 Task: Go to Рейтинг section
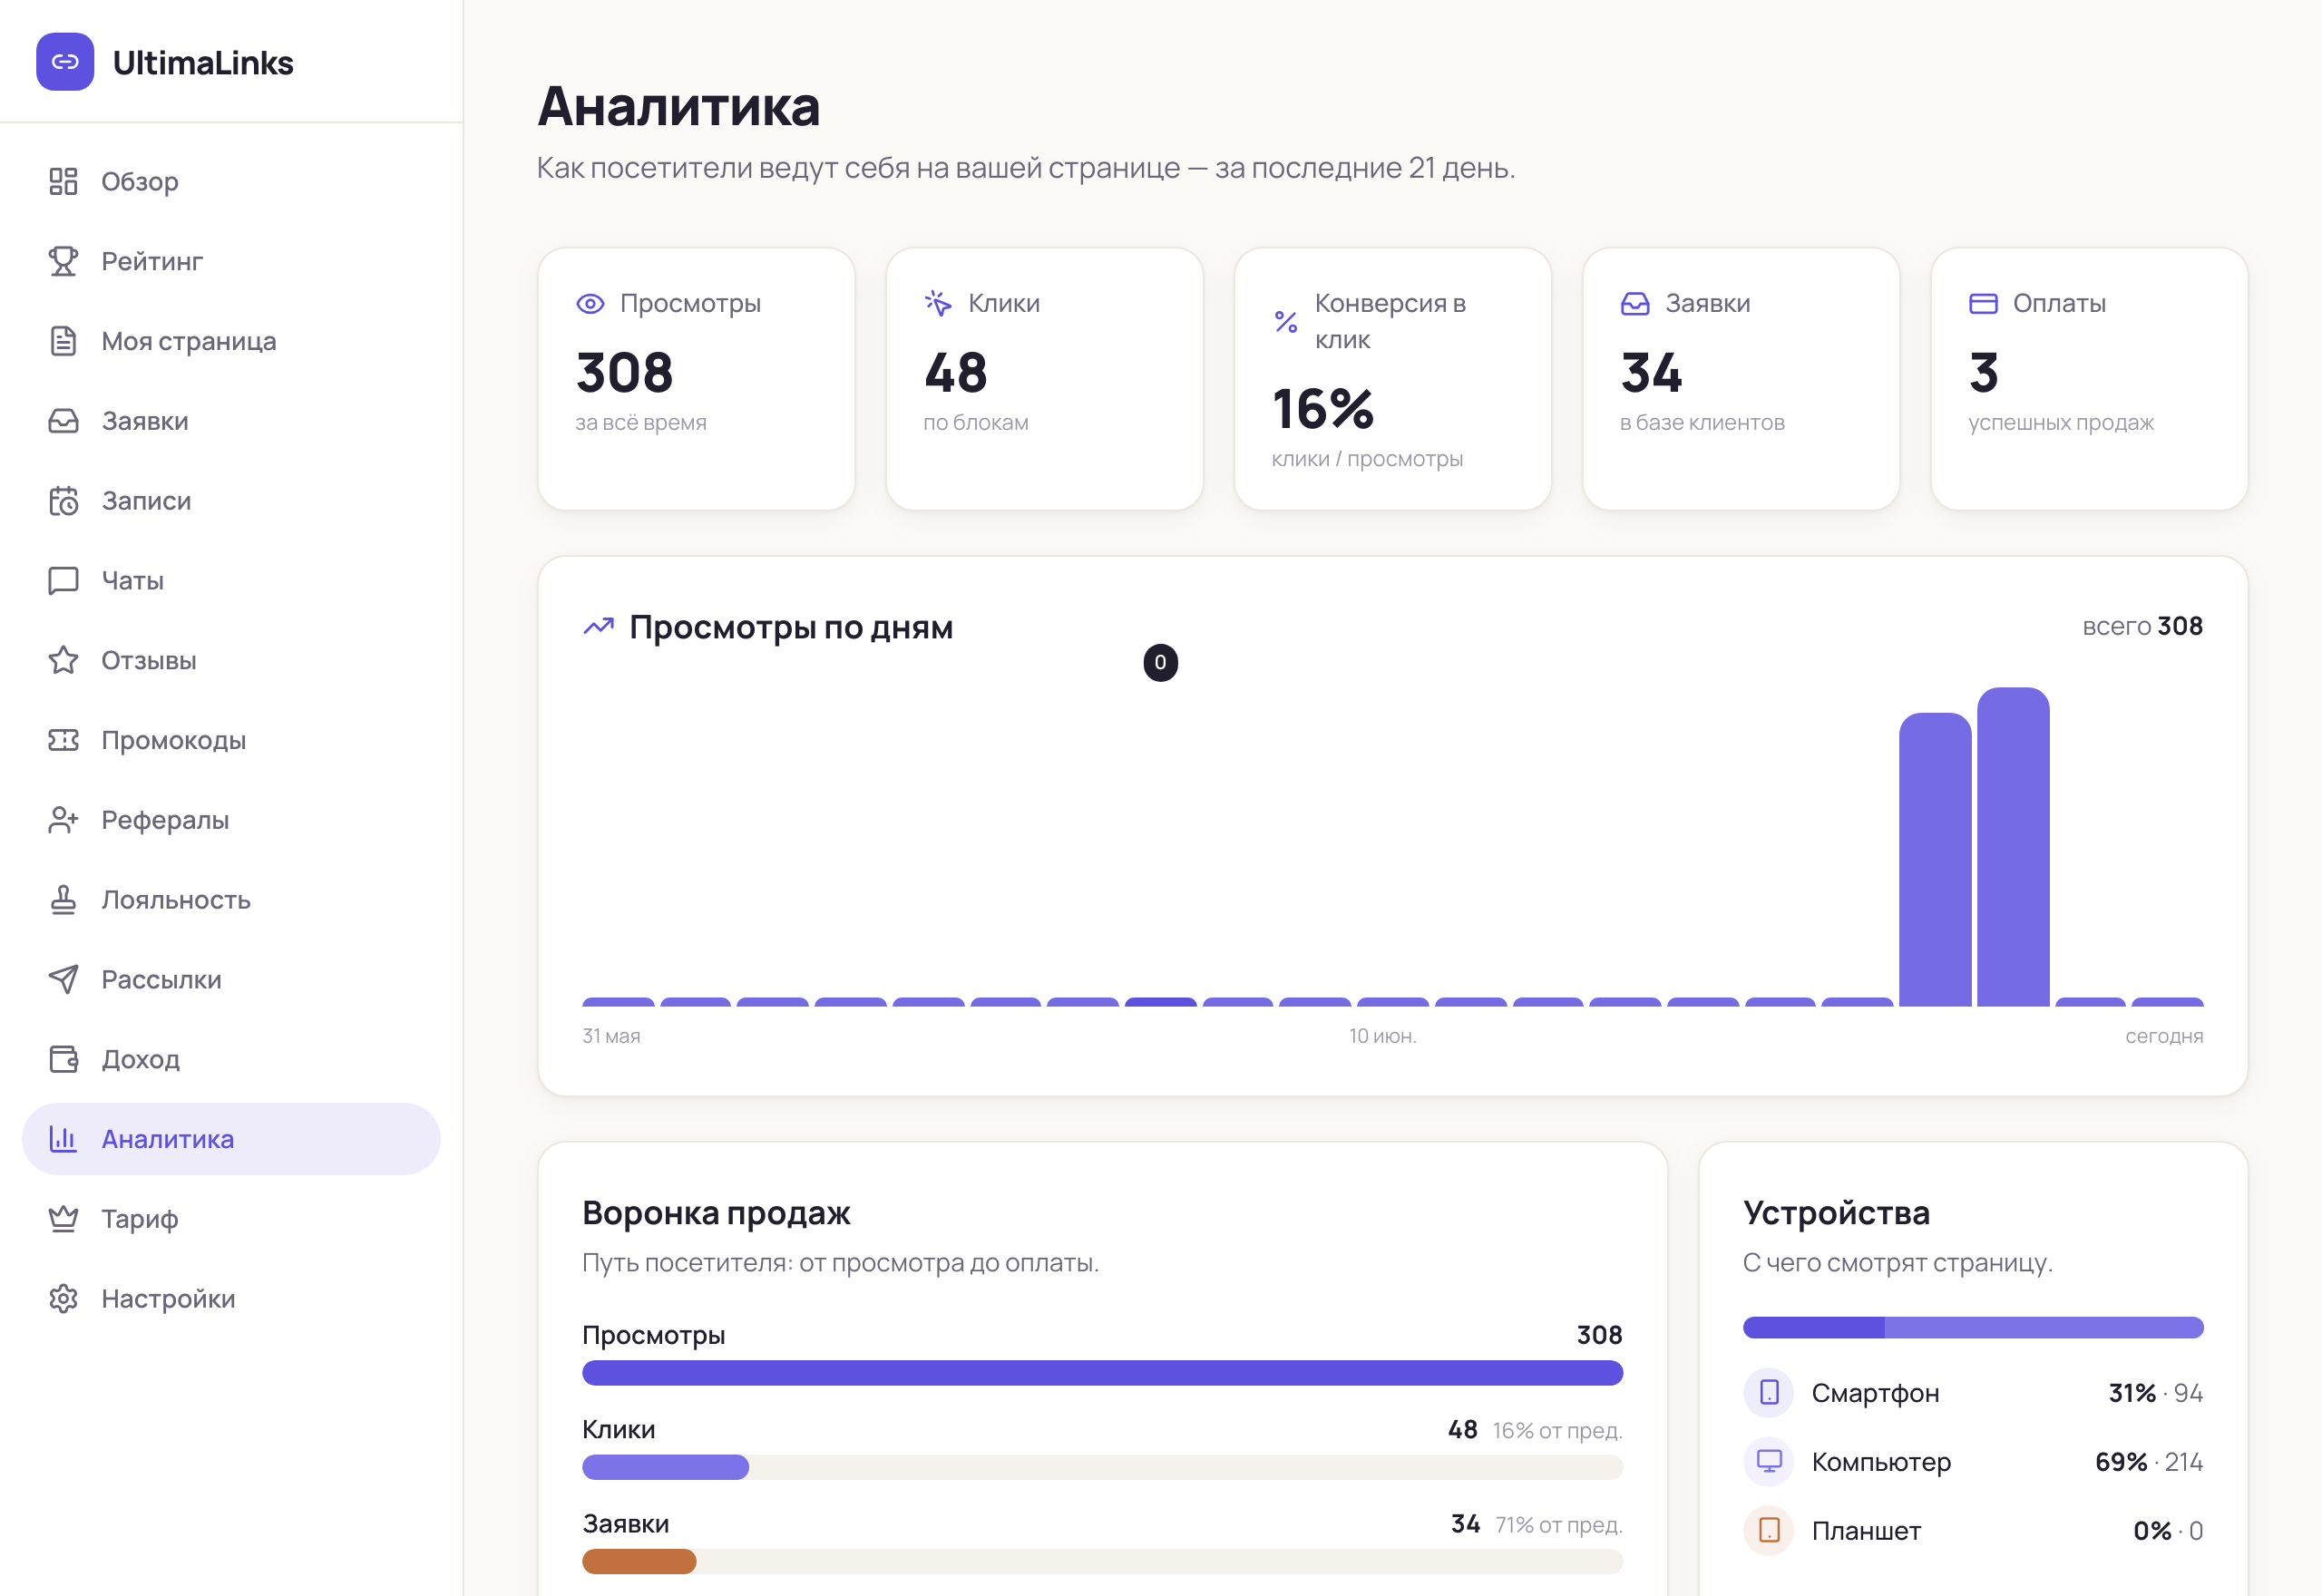coord(231,261)
